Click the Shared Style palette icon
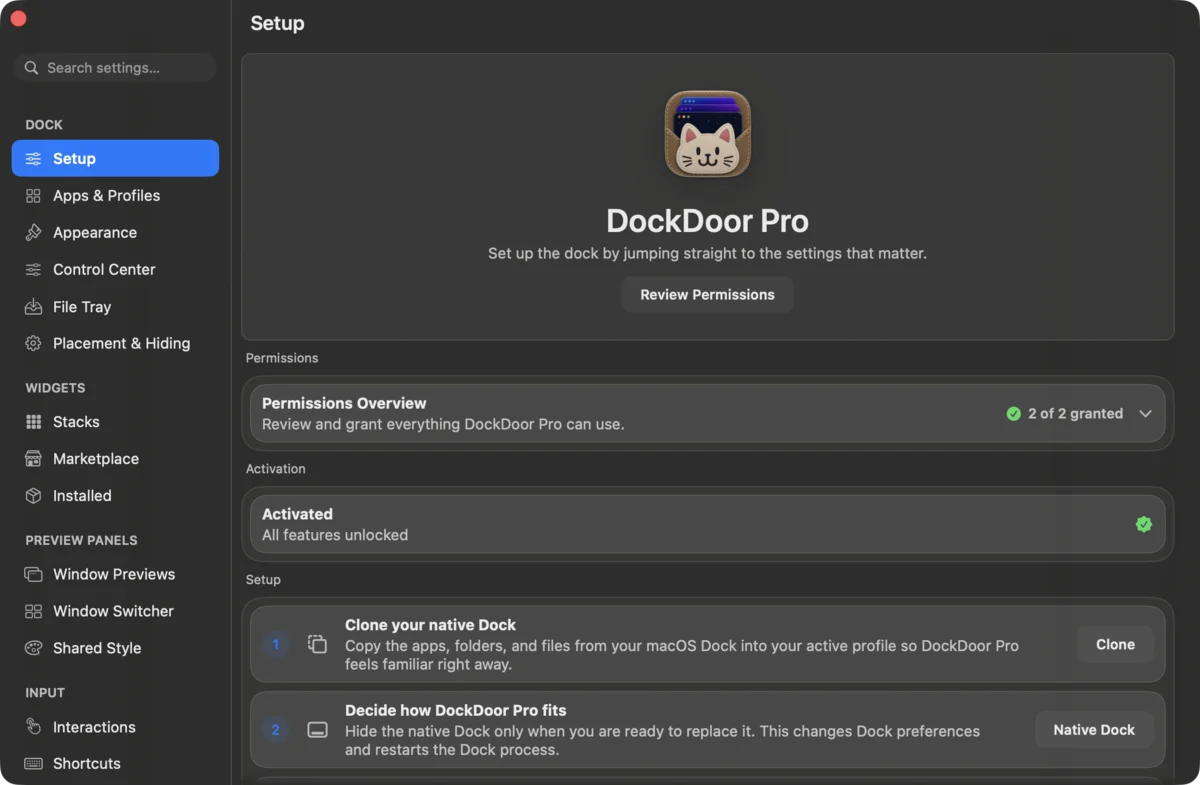Screen dimensions: 1200x785 [x=34, y=648]
